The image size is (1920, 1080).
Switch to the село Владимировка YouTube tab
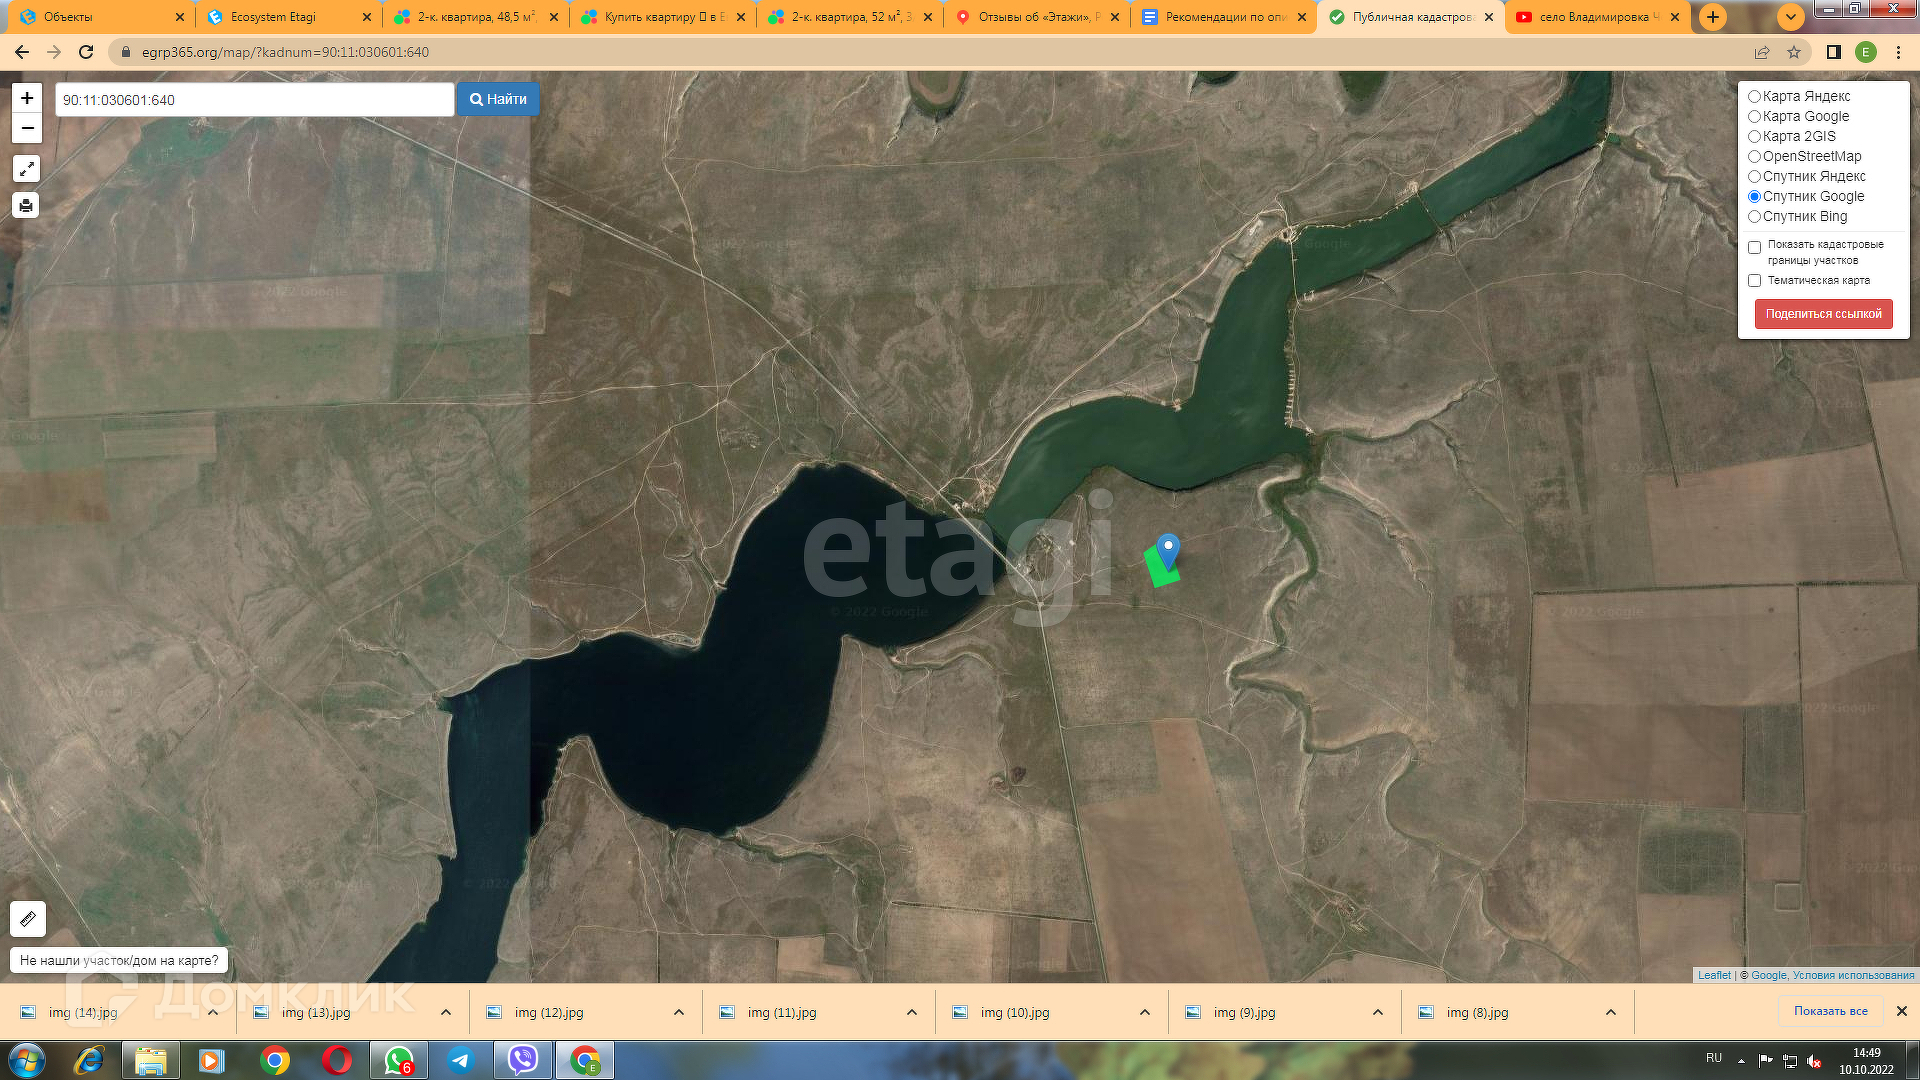[x=1590, y=17]
